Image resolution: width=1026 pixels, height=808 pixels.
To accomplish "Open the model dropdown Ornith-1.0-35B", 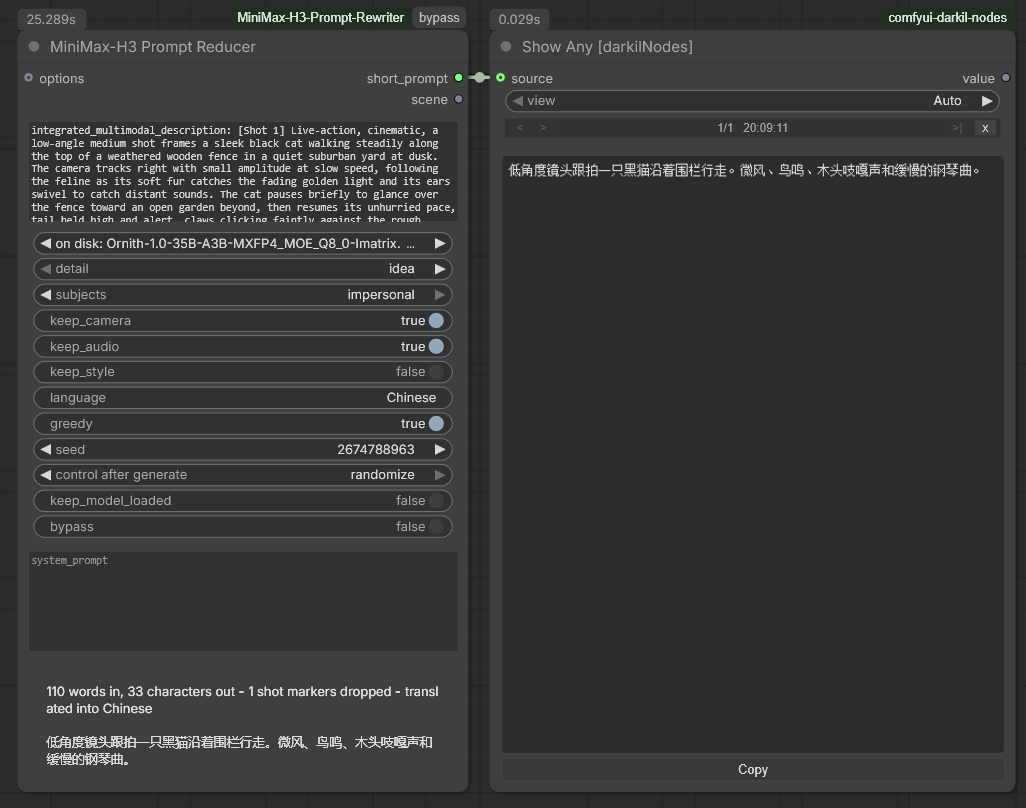I will click(243, 243).
